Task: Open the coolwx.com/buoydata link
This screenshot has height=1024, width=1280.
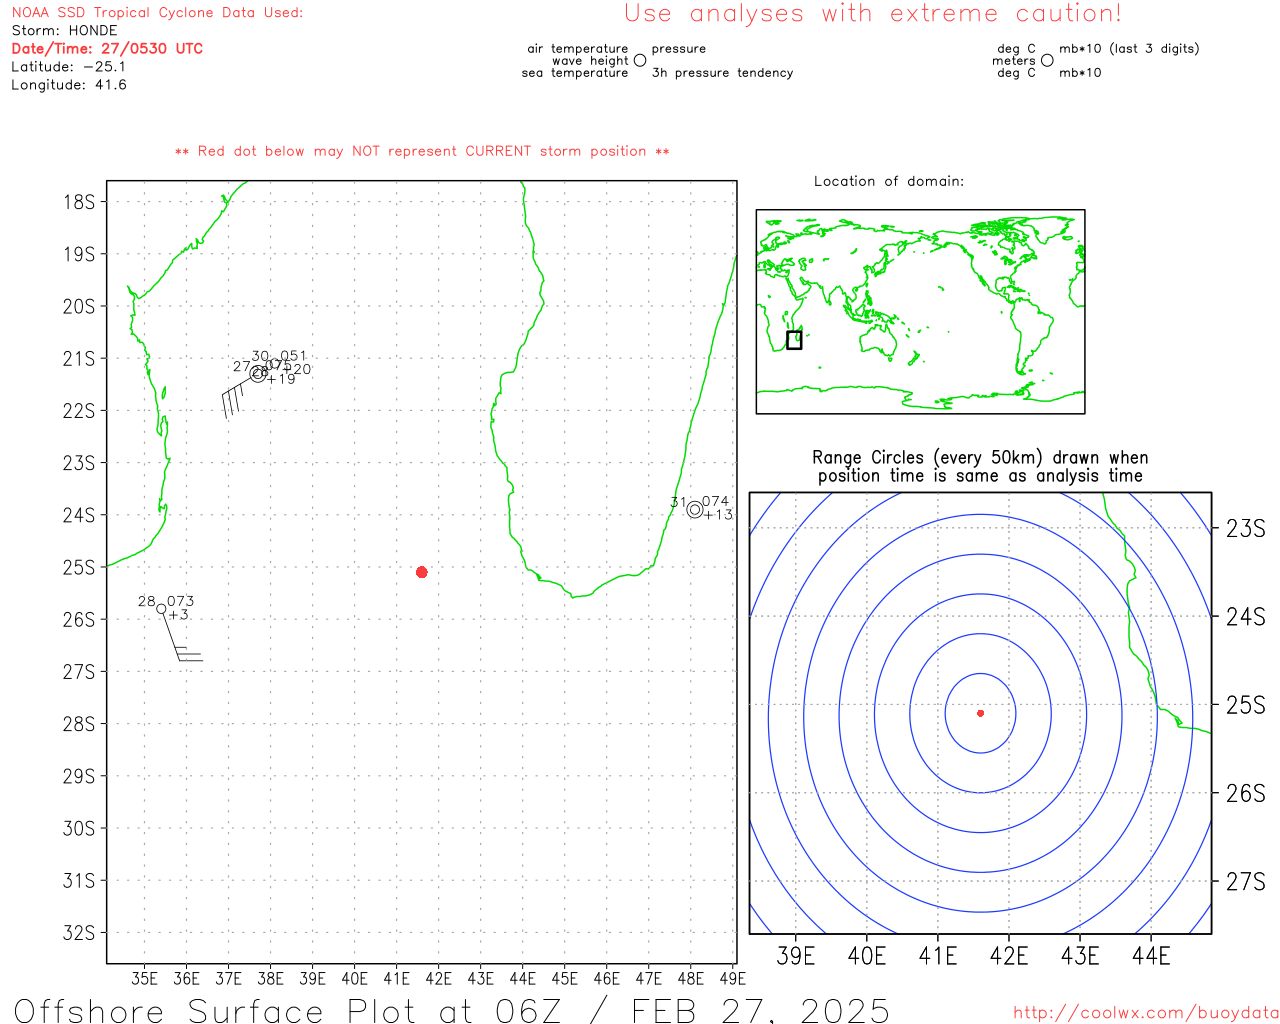Action: tap(1146, 1013)
